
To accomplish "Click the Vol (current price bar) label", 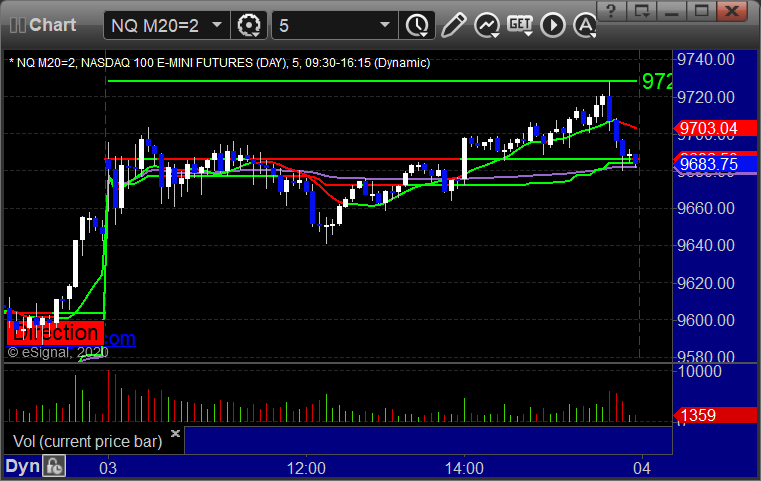I will [x=87, y=442].
